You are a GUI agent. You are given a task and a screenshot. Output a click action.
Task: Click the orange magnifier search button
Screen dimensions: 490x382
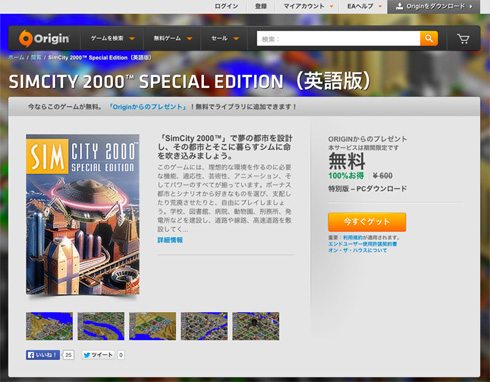[429, 39]
